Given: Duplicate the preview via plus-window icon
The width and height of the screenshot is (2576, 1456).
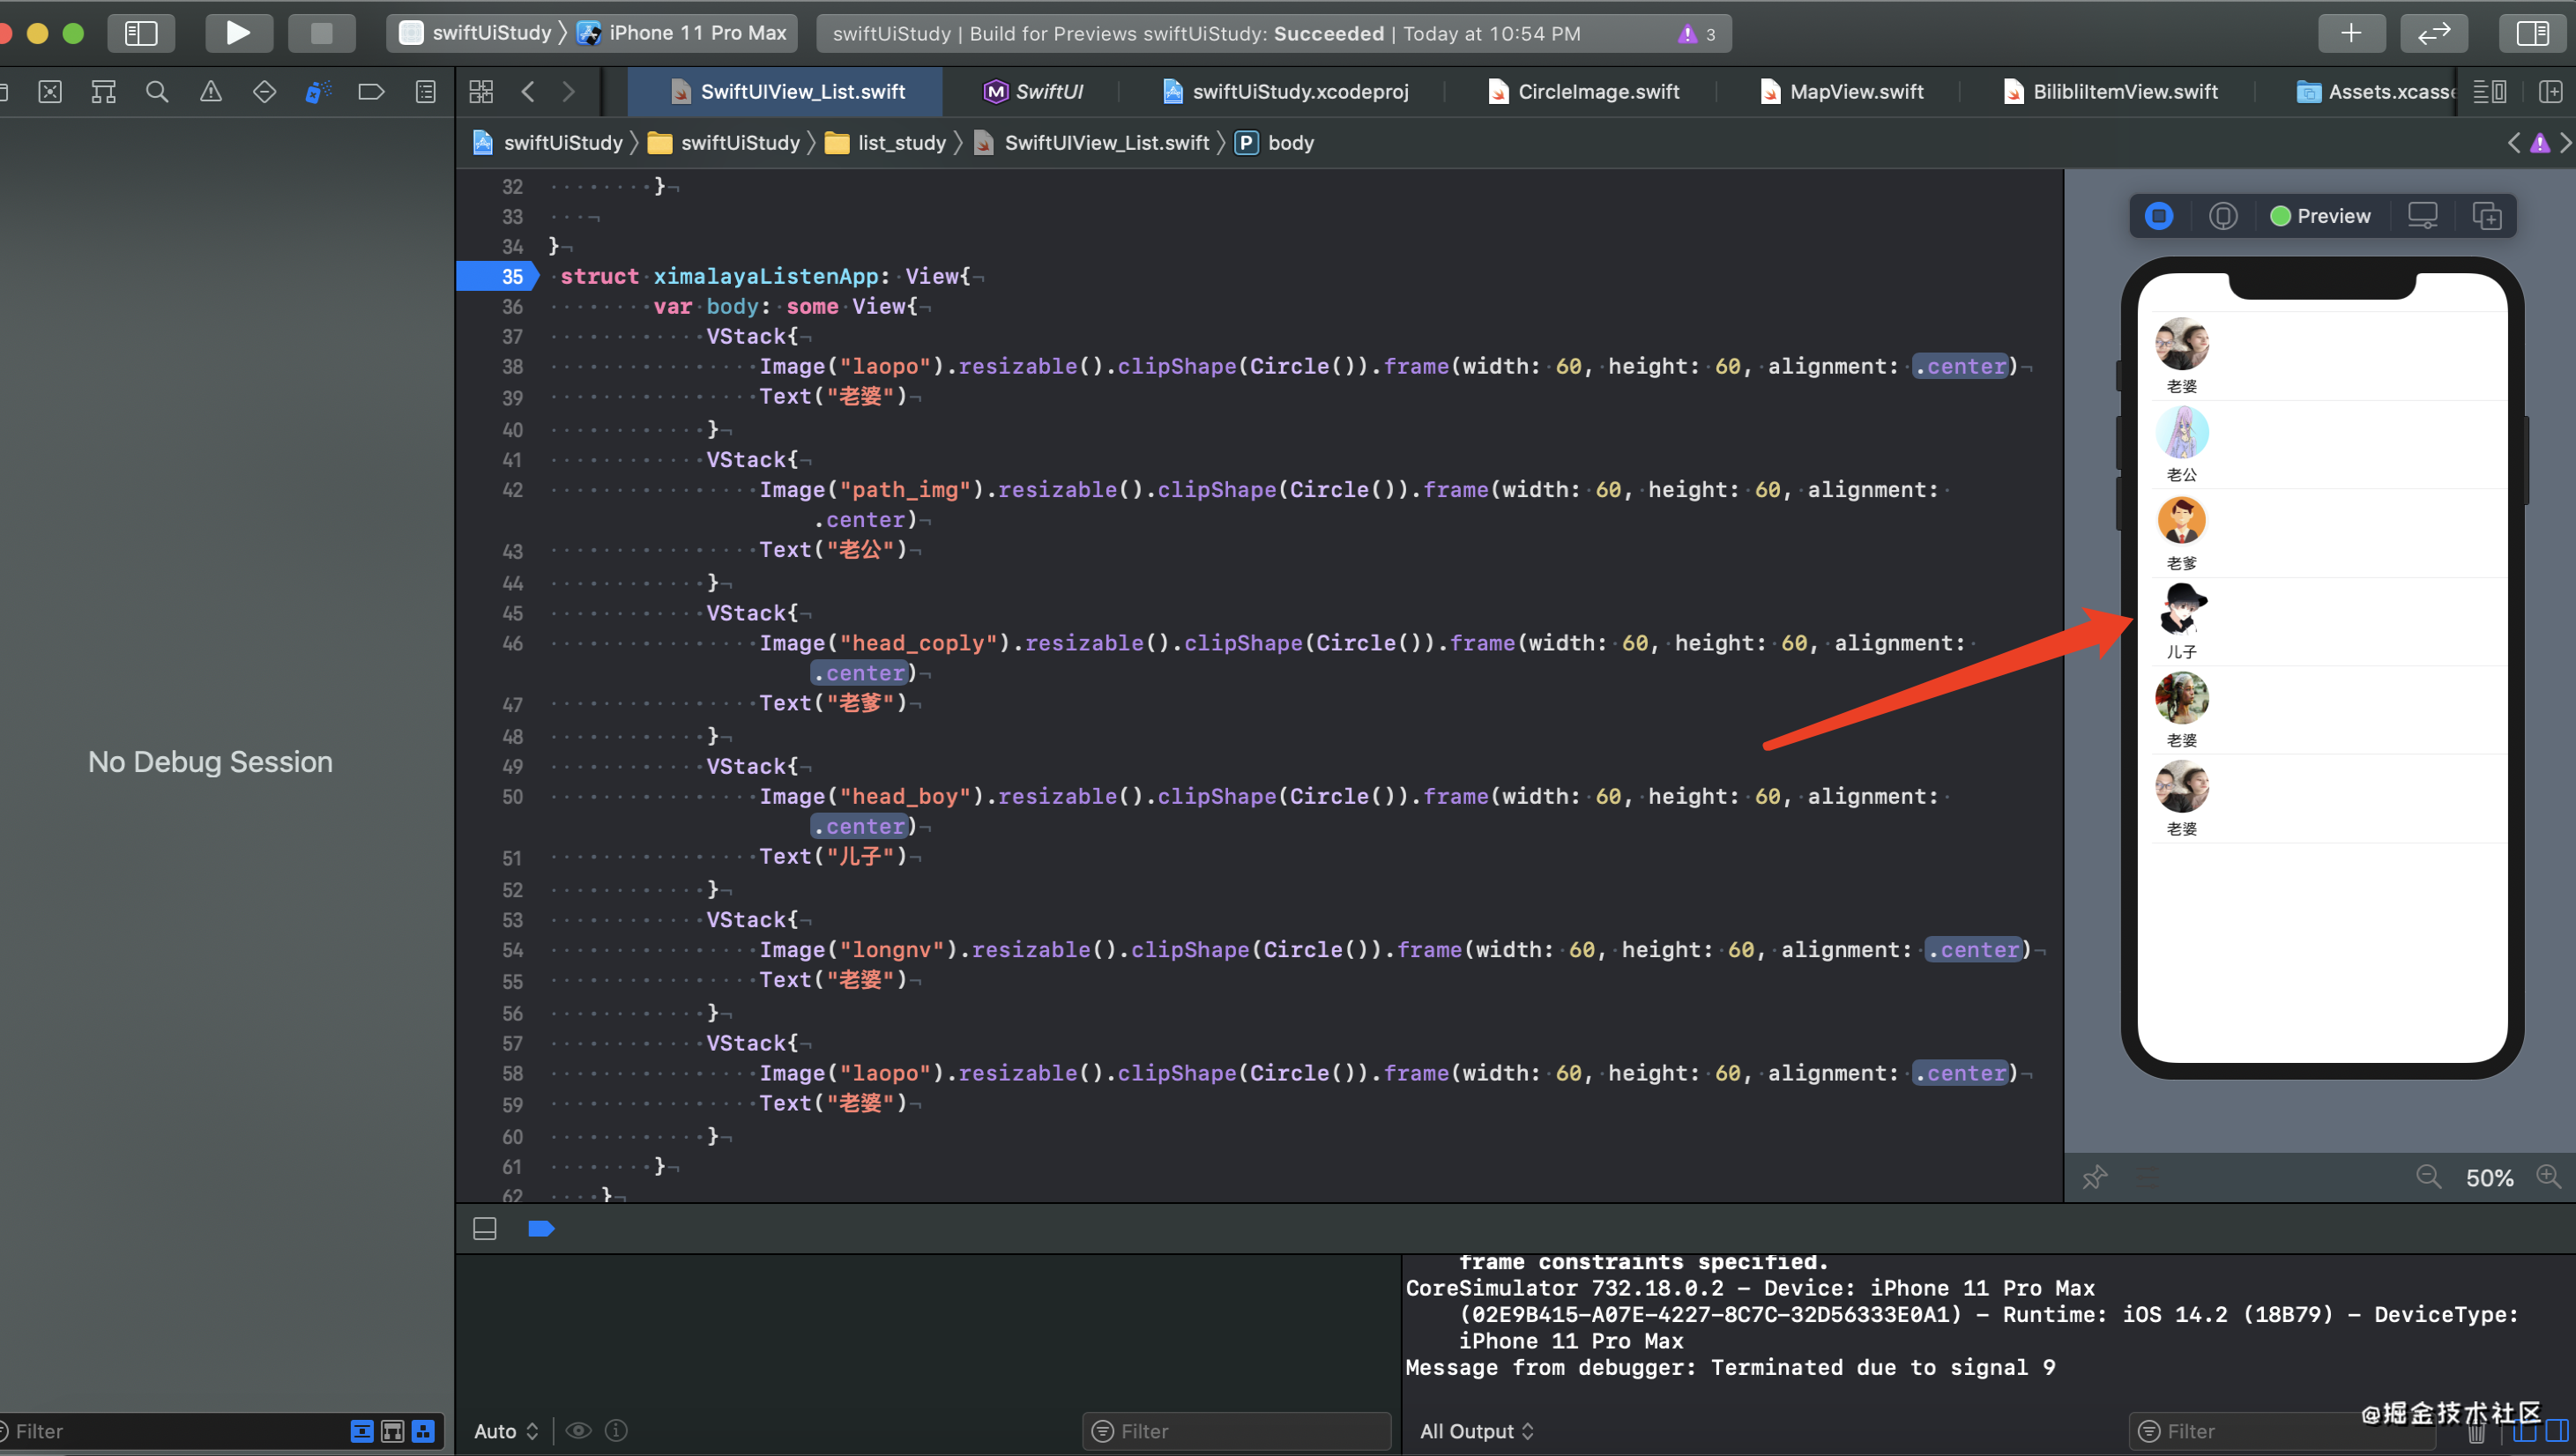Looking at the screenshot, I should 2486,216.
